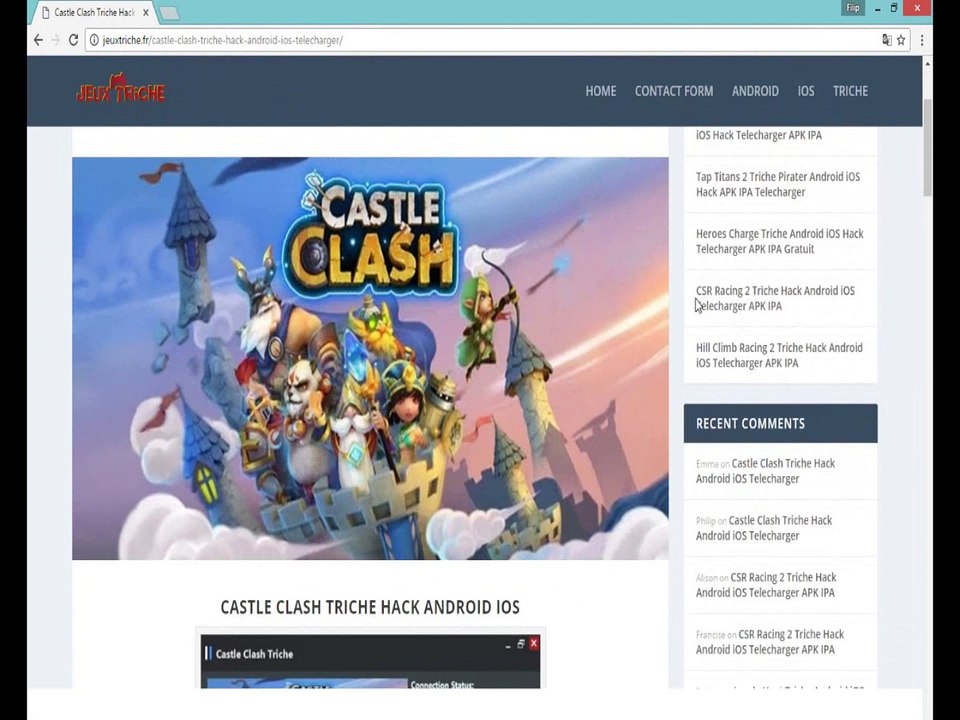The image size is (960, 720).
Task: Click the page vertical scrollbar thumb
Action: [928, 147]
